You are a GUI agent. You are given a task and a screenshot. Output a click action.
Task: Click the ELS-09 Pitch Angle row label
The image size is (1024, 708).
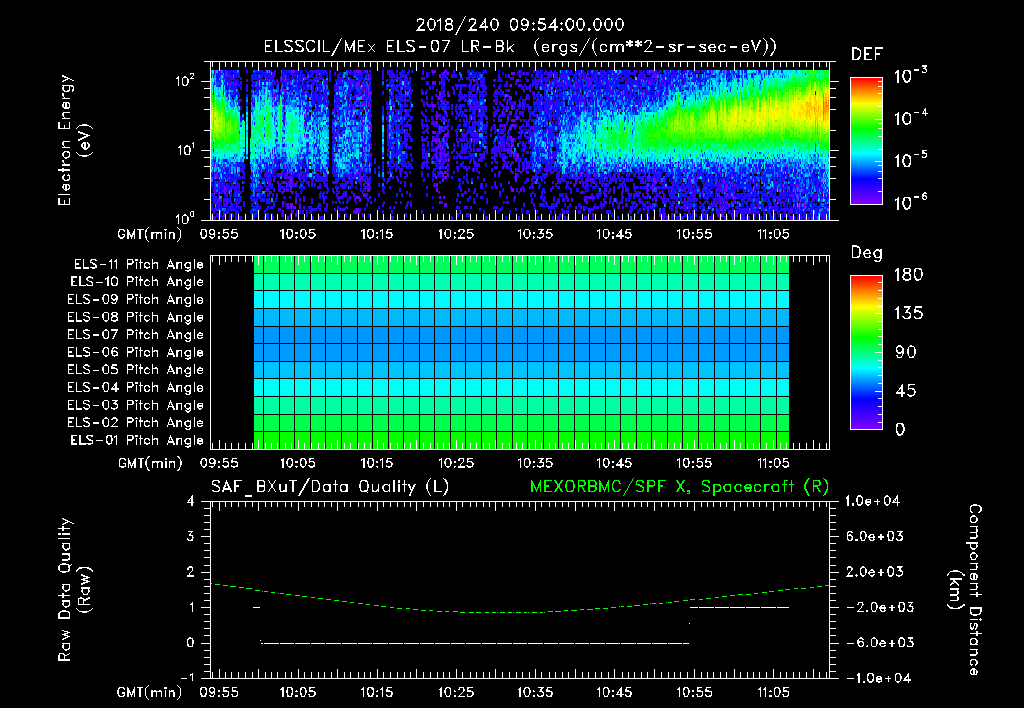135,300
